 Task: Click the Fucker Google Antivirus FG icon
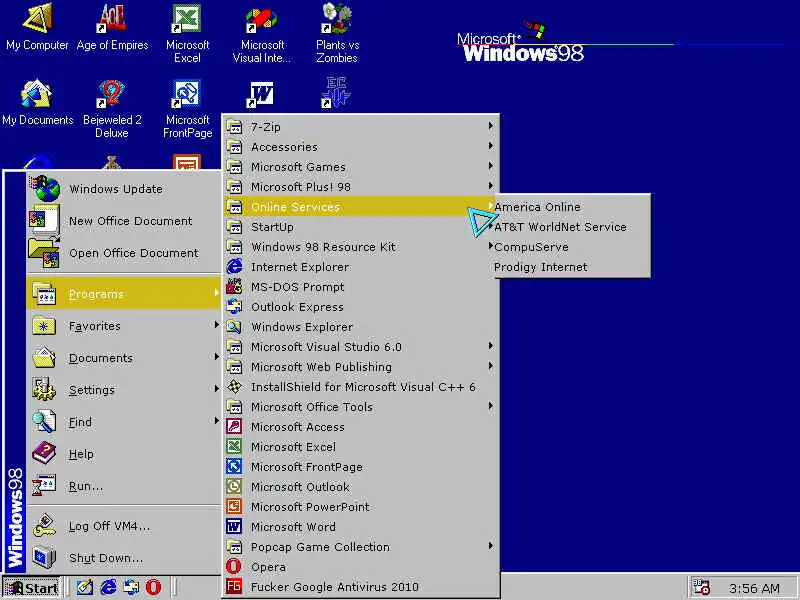(x=234, y=586)
